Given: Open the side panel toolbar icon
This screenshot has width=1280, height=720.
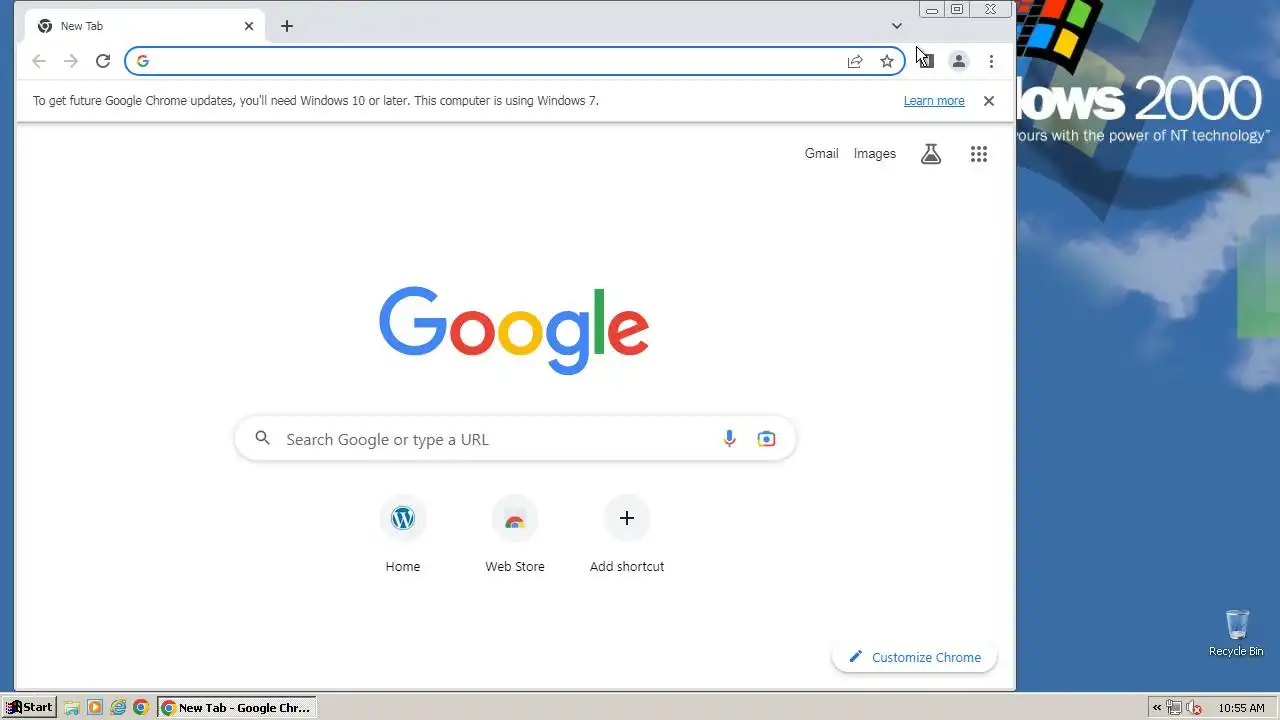Looking at the screenshot, I should [926, 61].
